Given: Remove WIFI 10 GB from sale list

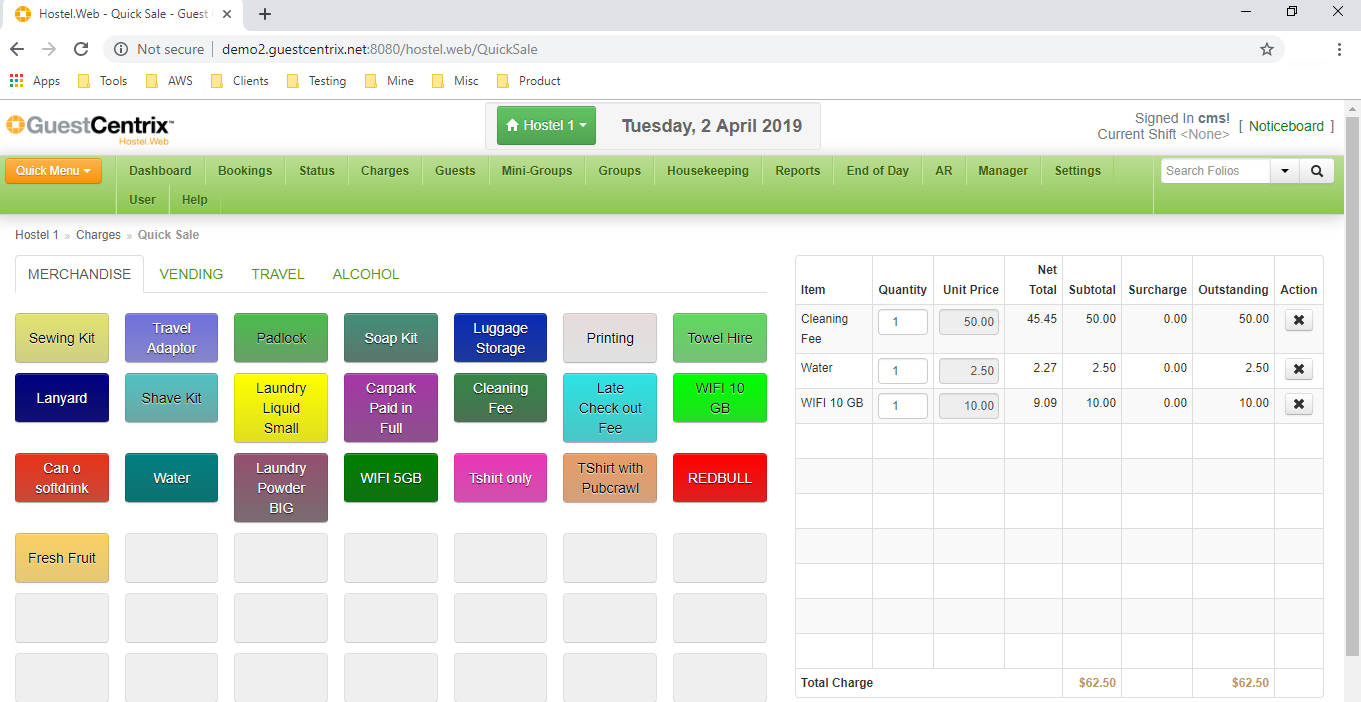Looking at the screenshot, I should (1298, 404).
